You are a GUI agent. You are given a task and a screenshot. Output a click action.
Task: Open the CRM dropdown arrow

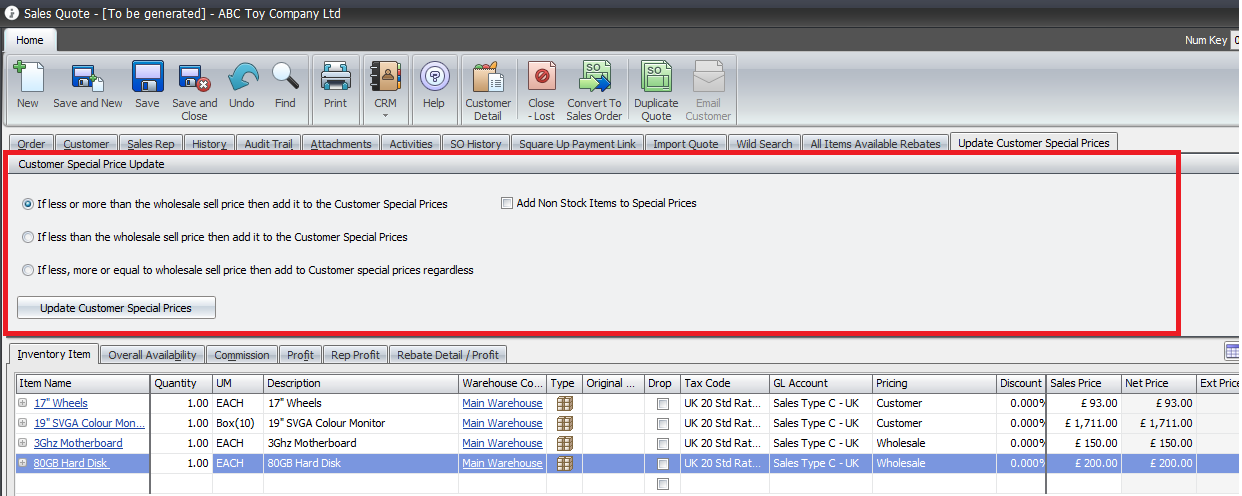[385, 116]
